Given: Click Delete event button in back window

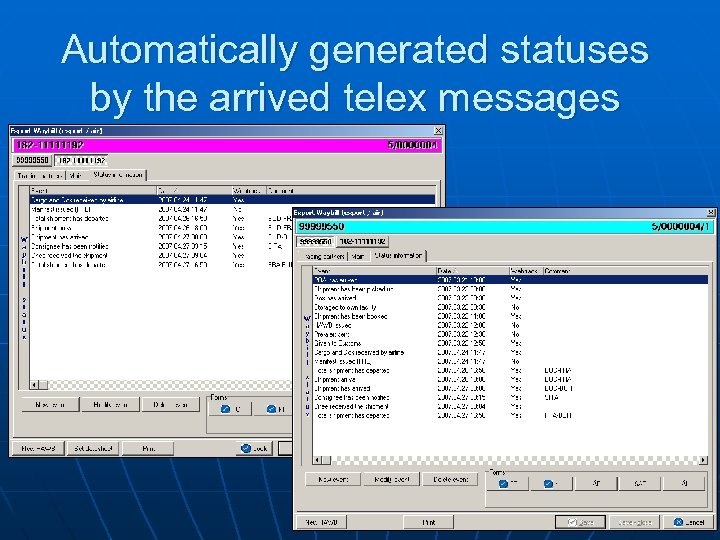Looking at the screenshot, I should tap(171, 405).
